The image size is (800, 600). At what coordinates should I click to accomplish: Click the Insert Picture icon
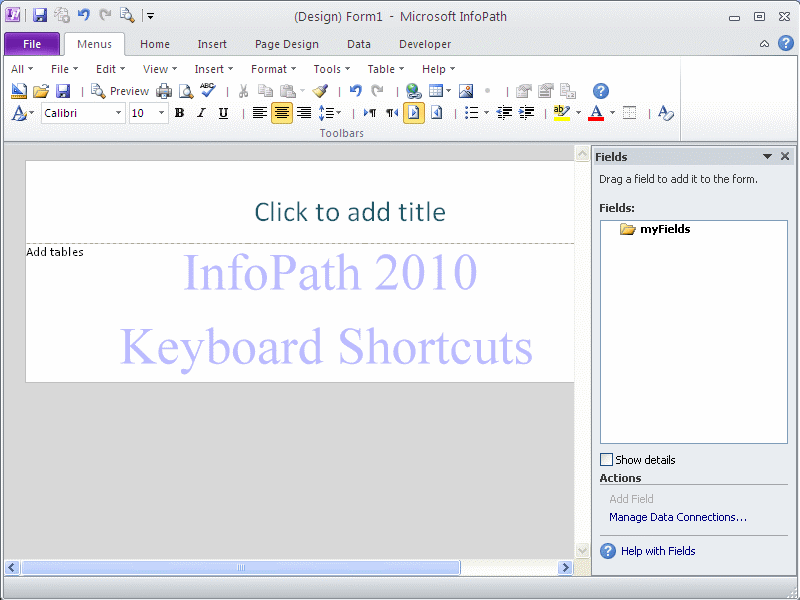click(465, 91)
